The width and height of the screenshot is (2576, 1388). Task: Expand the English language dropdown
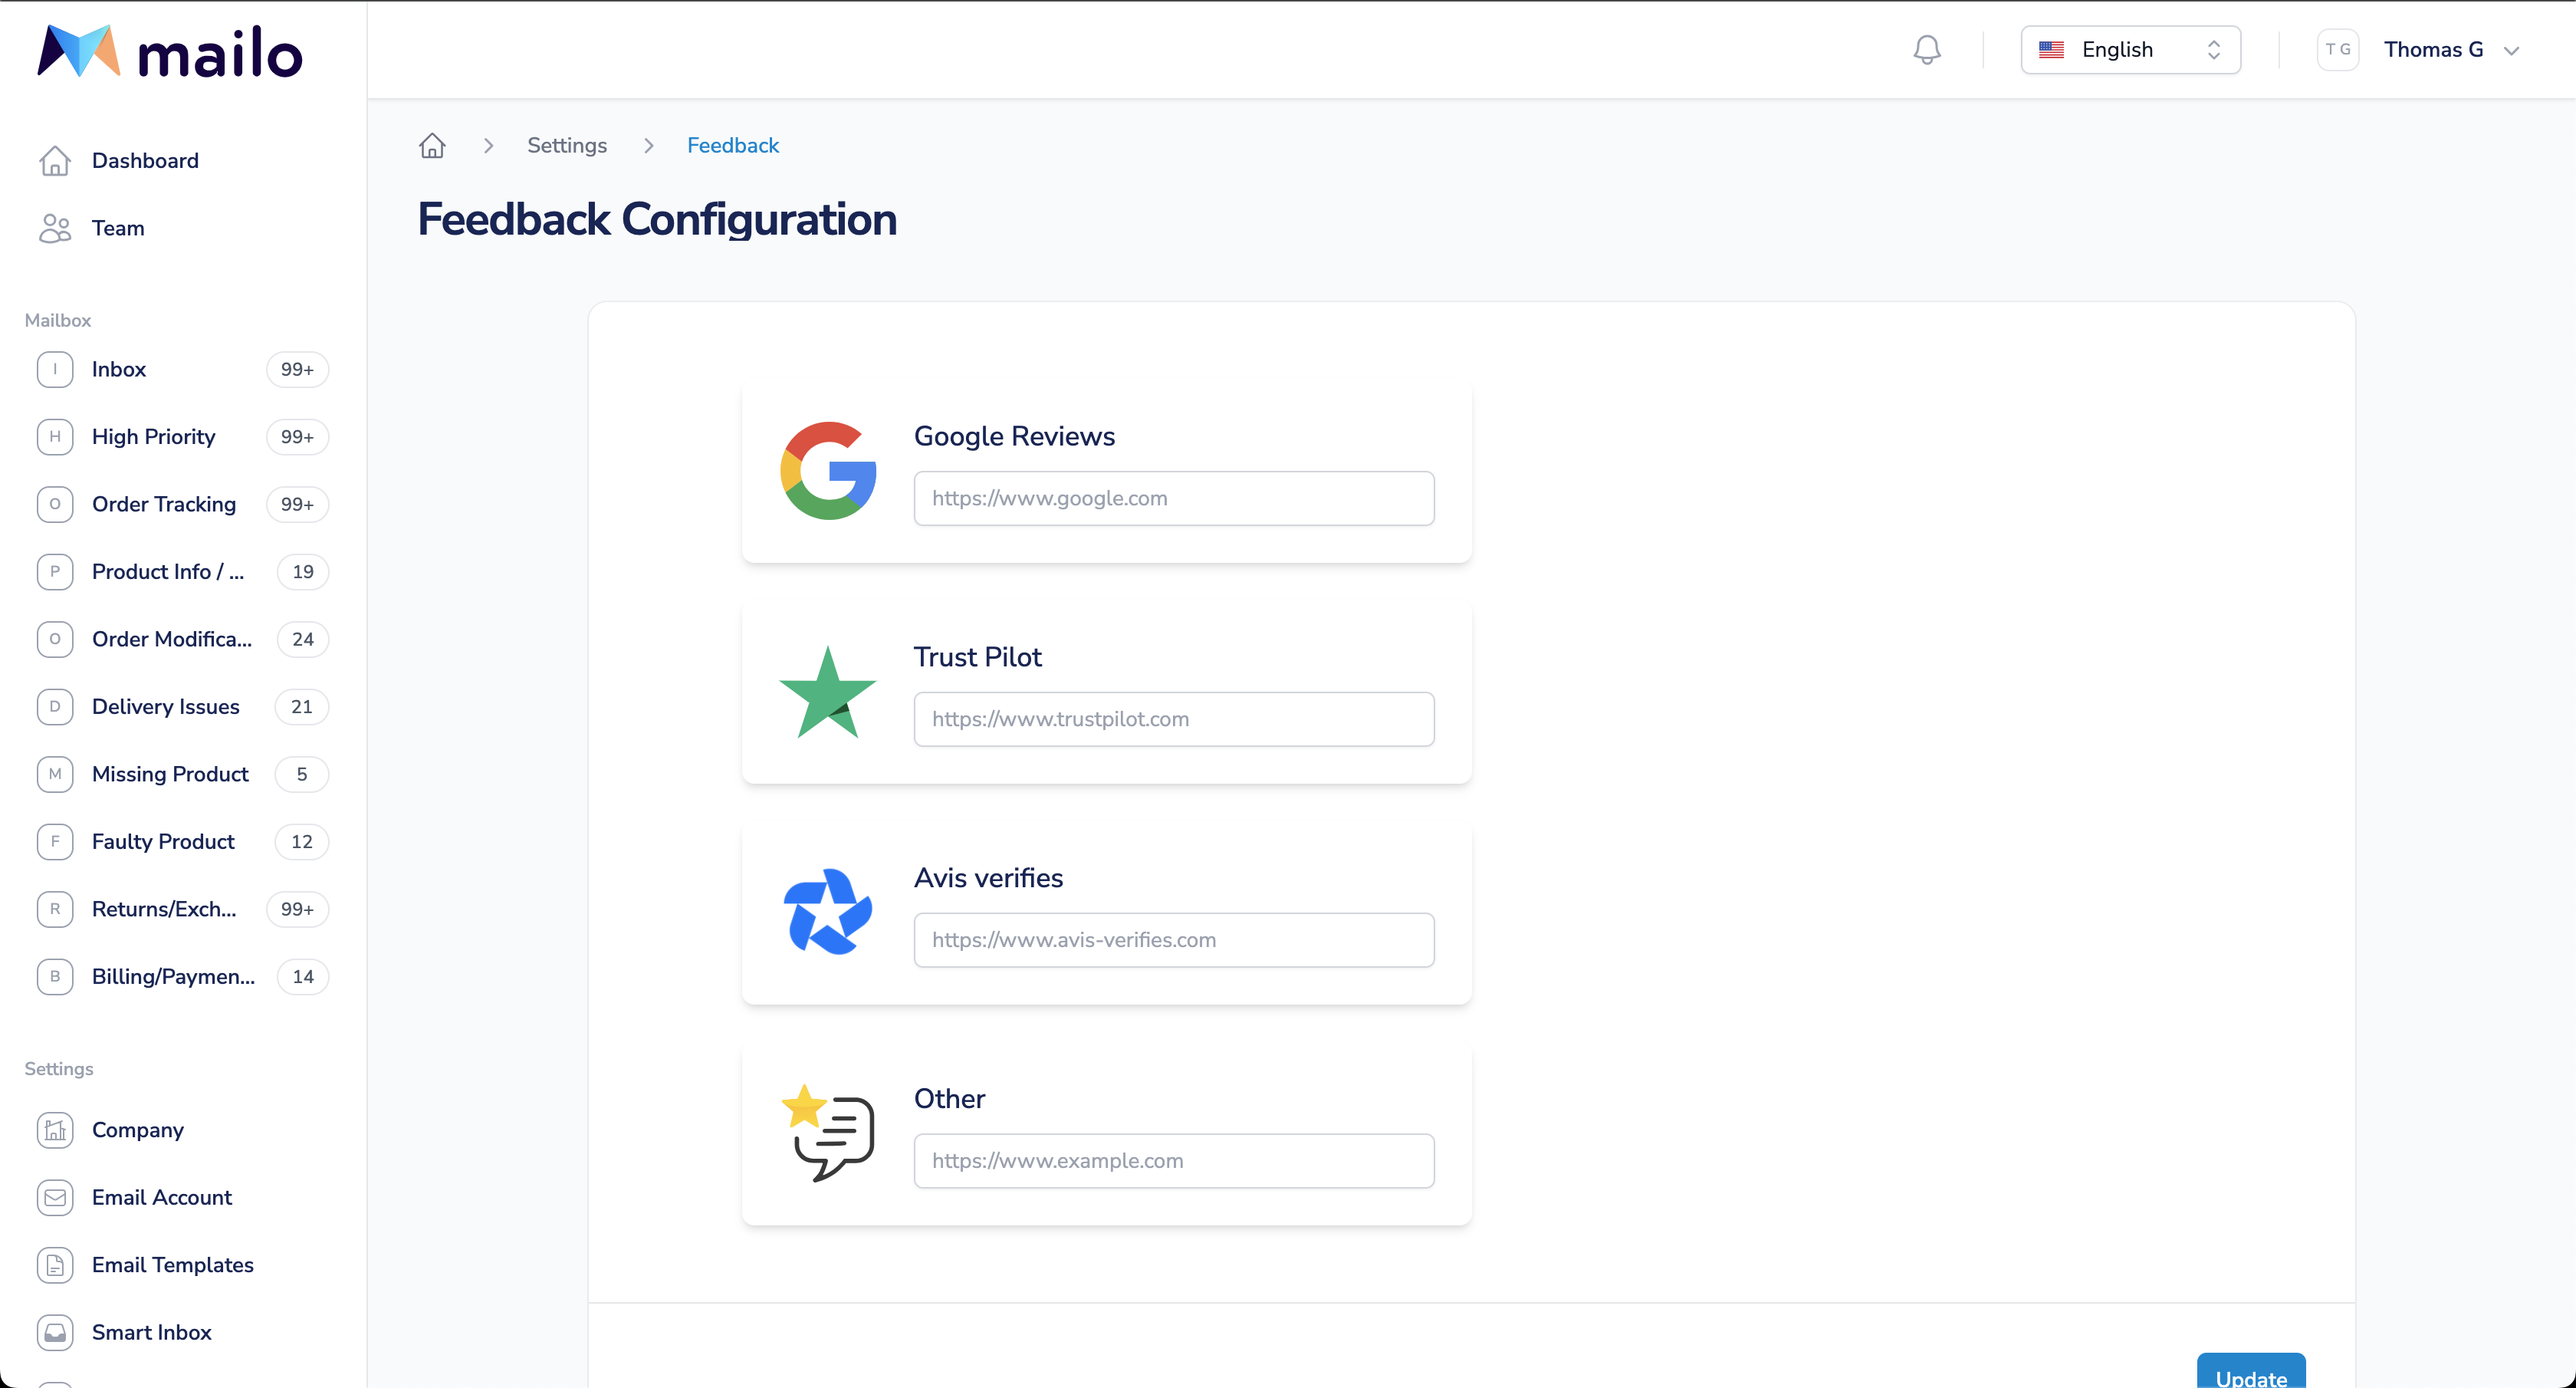(x=2130, y=50)
